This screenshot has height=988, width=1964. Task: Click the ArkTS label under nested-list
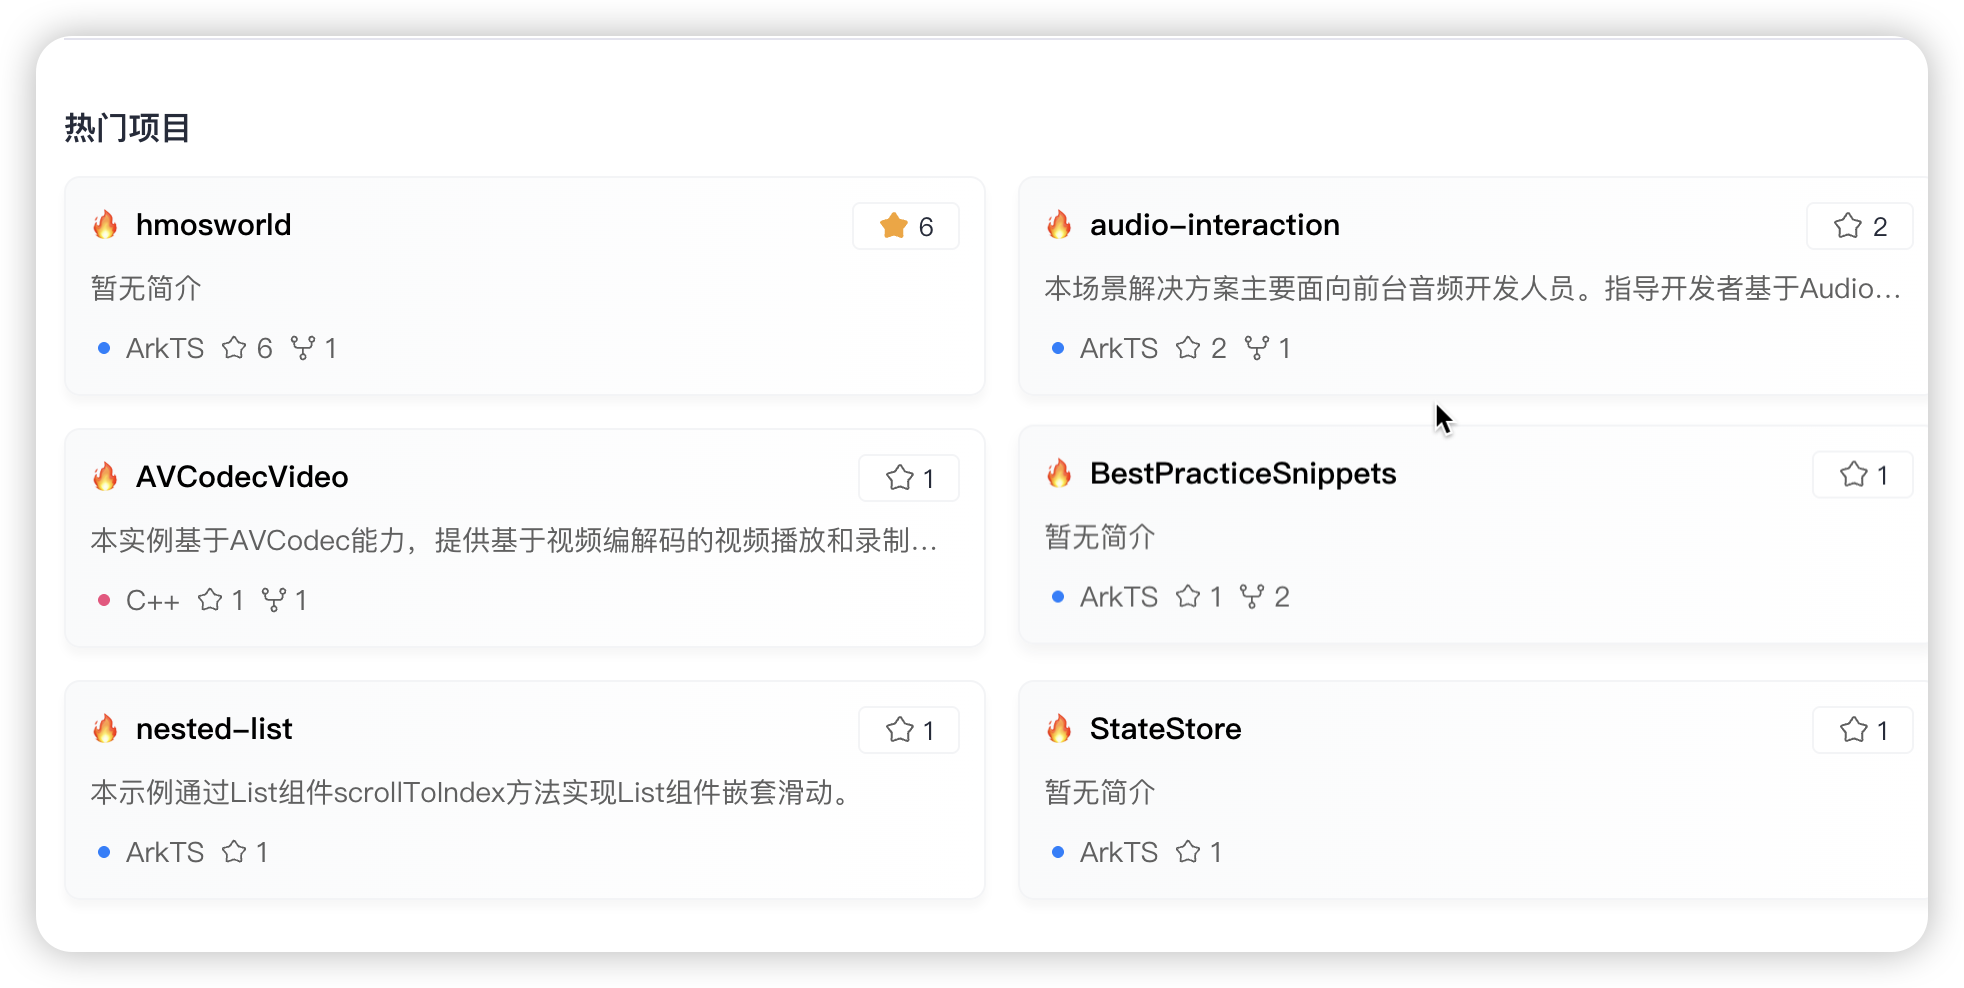click(165, 852)
